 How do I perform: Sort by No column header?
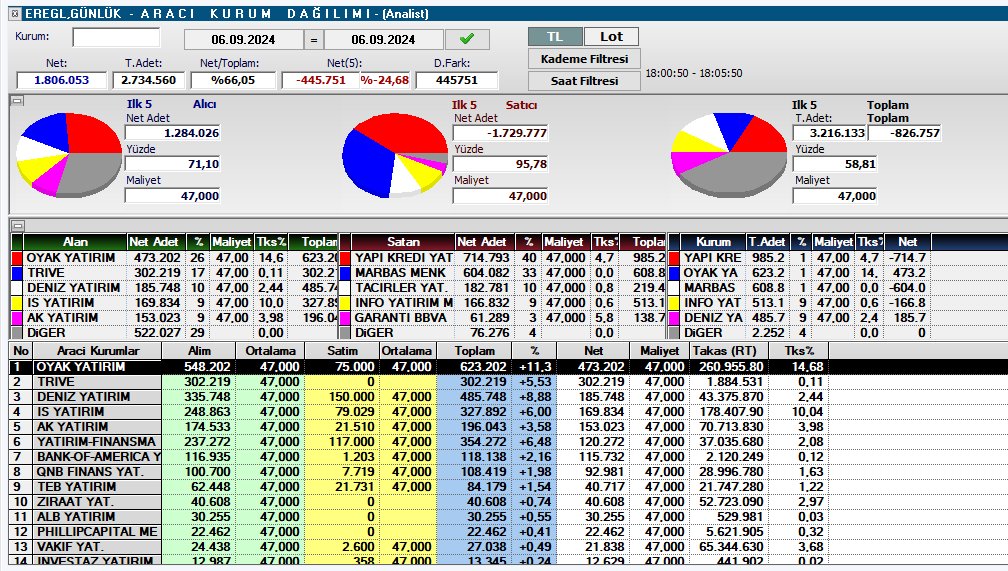(x=21, y=351)
